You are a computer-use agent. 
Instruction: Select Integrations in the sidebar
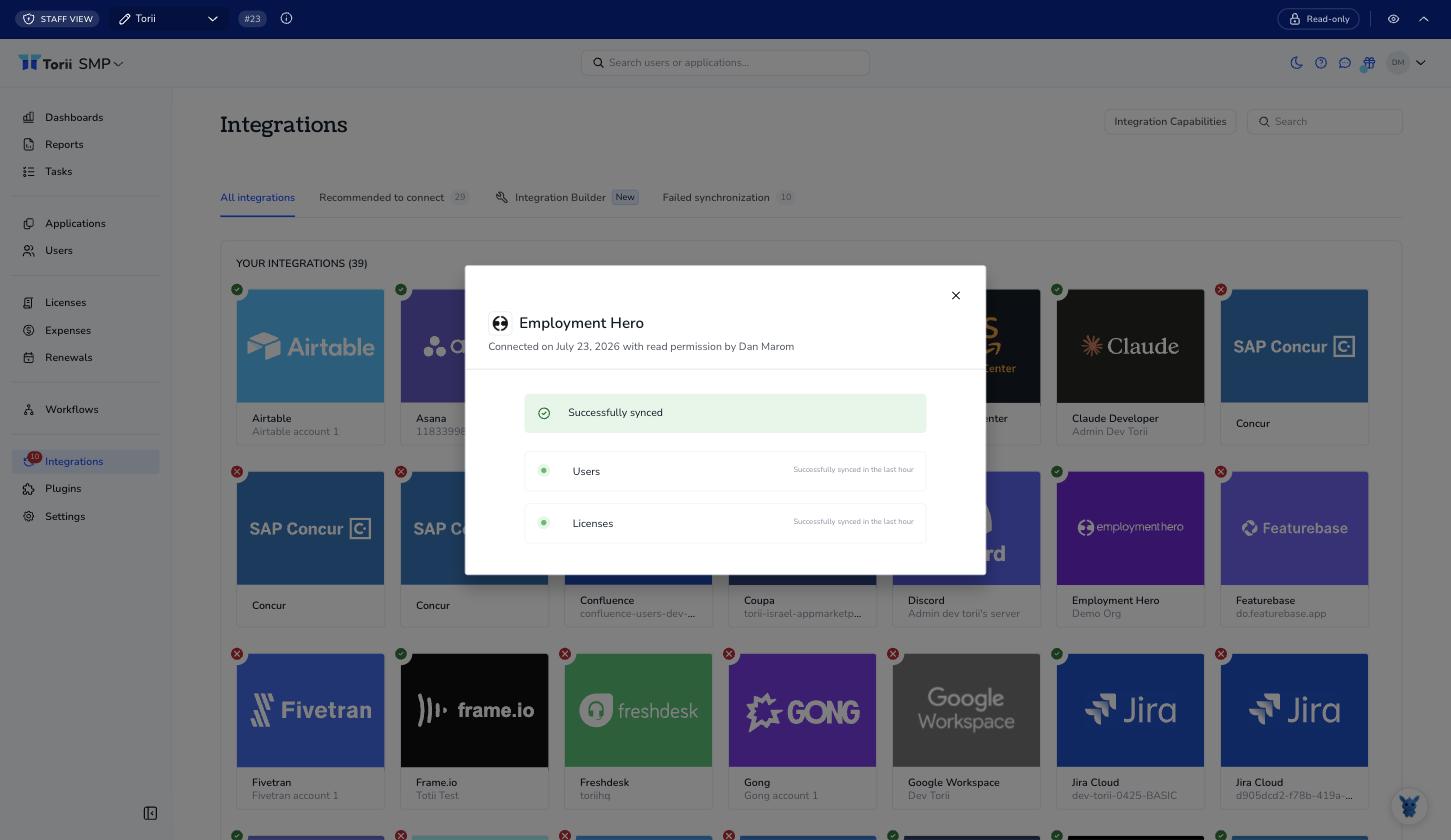pyautogui.click(x=85, y=461)
